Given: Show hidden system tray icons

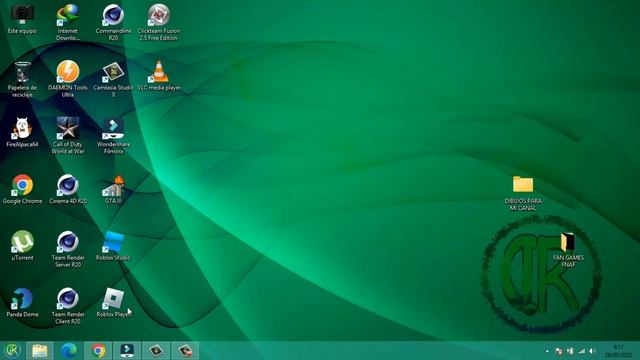Looking at the screenshot, I should pos(547,351).
